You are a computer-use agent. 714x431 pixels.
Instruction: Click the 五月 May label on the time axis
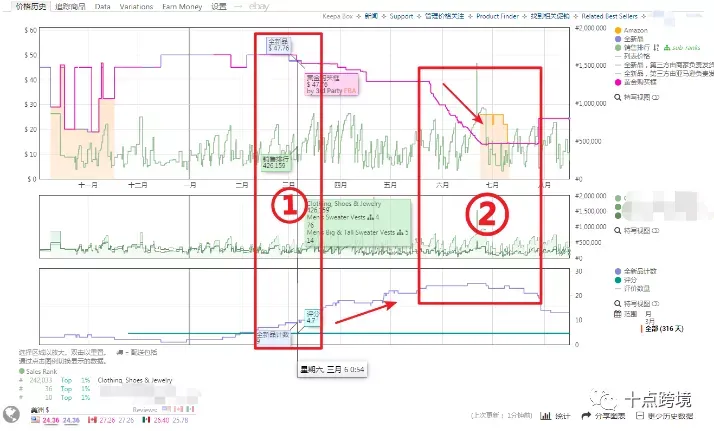390,185
